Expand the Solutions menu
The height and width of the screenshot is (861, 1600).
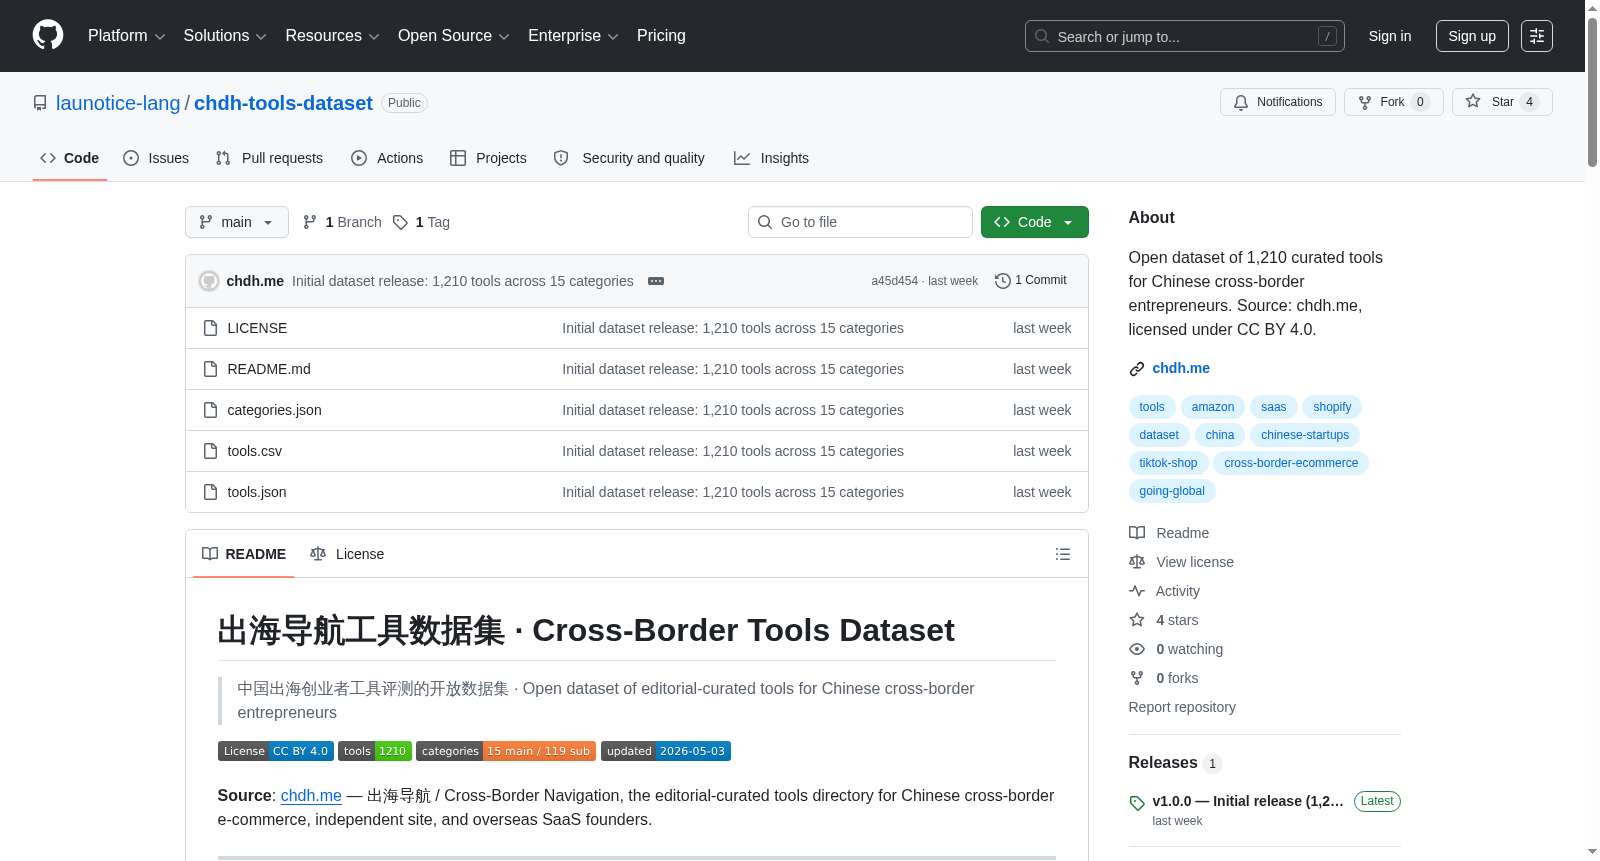[x=225, y=36]
